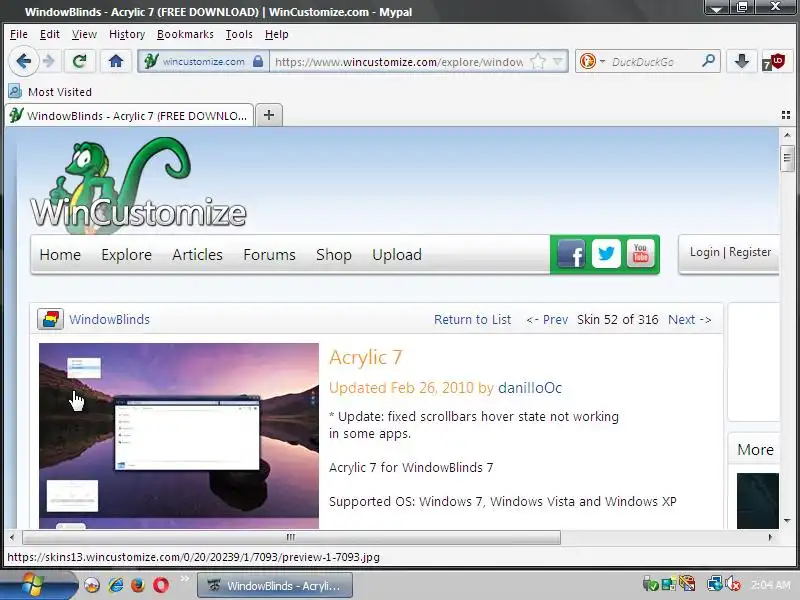Click the dark thumbnail under More

(758, 501)
